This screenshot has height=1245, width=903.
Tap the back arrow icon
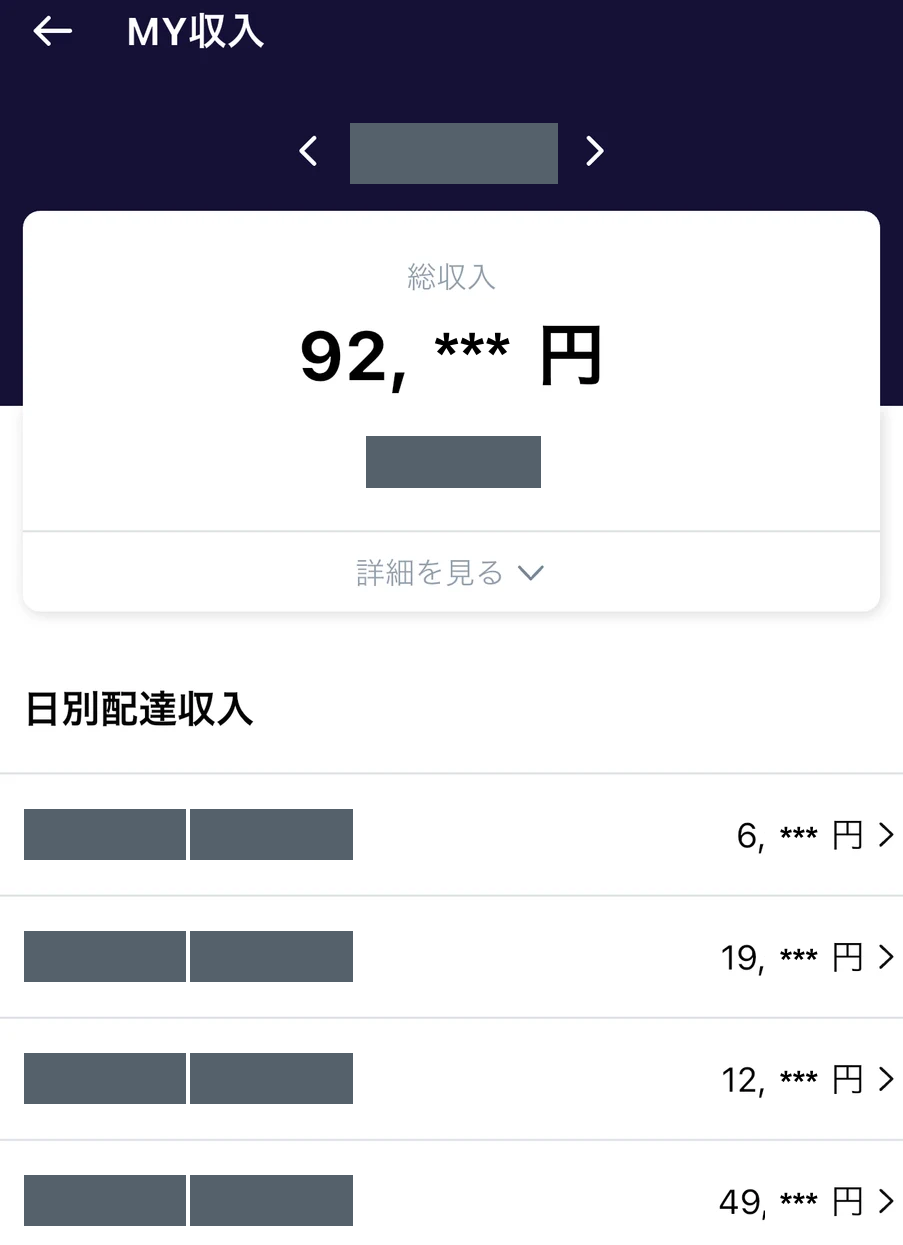coord(53,32)
